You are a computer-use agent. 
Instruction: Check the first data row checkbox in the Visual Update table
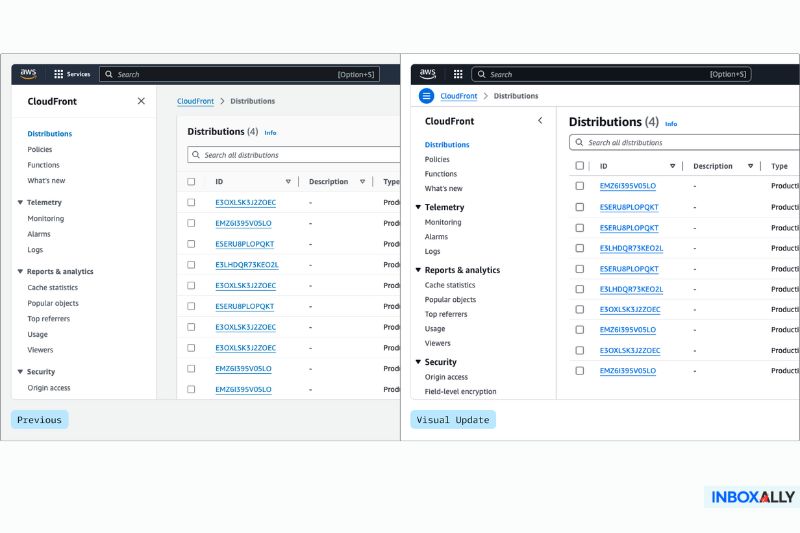tap(580, 186)
